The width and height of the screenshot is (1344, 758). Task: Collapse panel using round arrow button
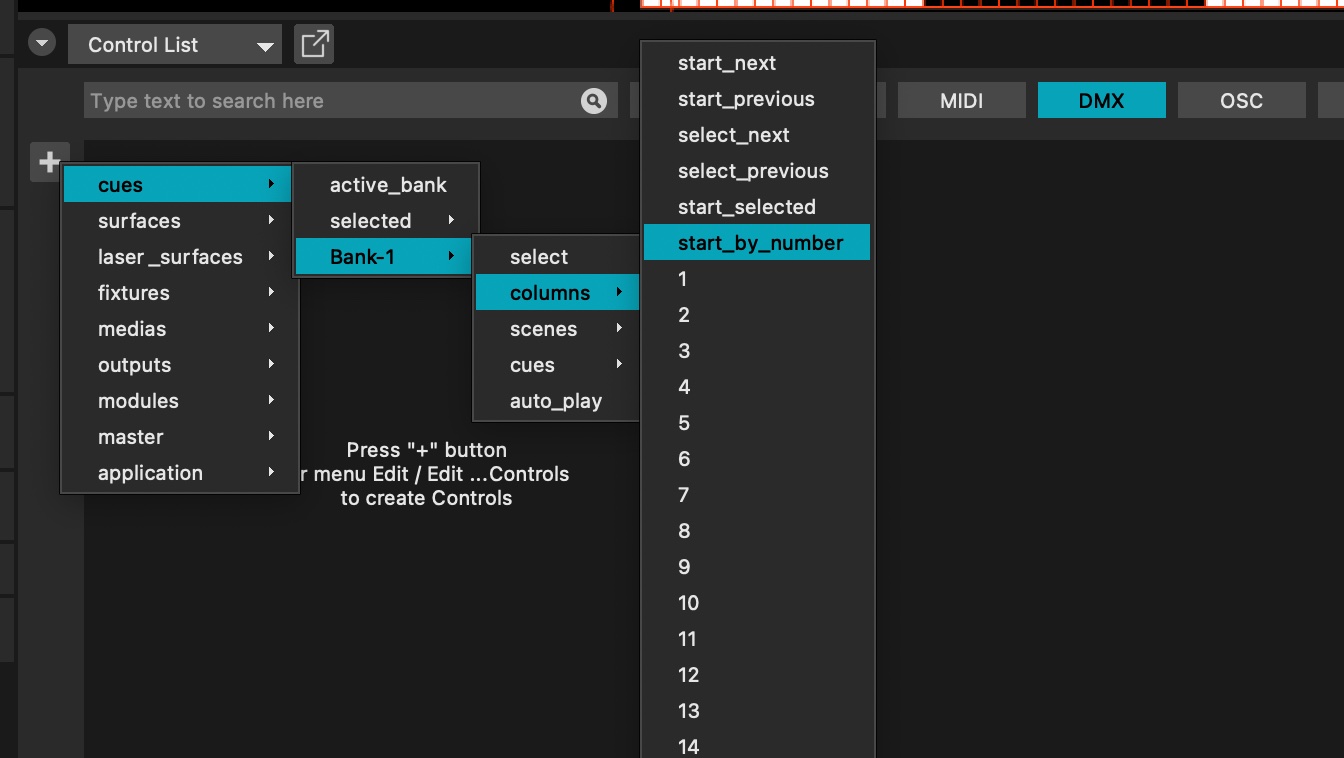pos(42,44)
